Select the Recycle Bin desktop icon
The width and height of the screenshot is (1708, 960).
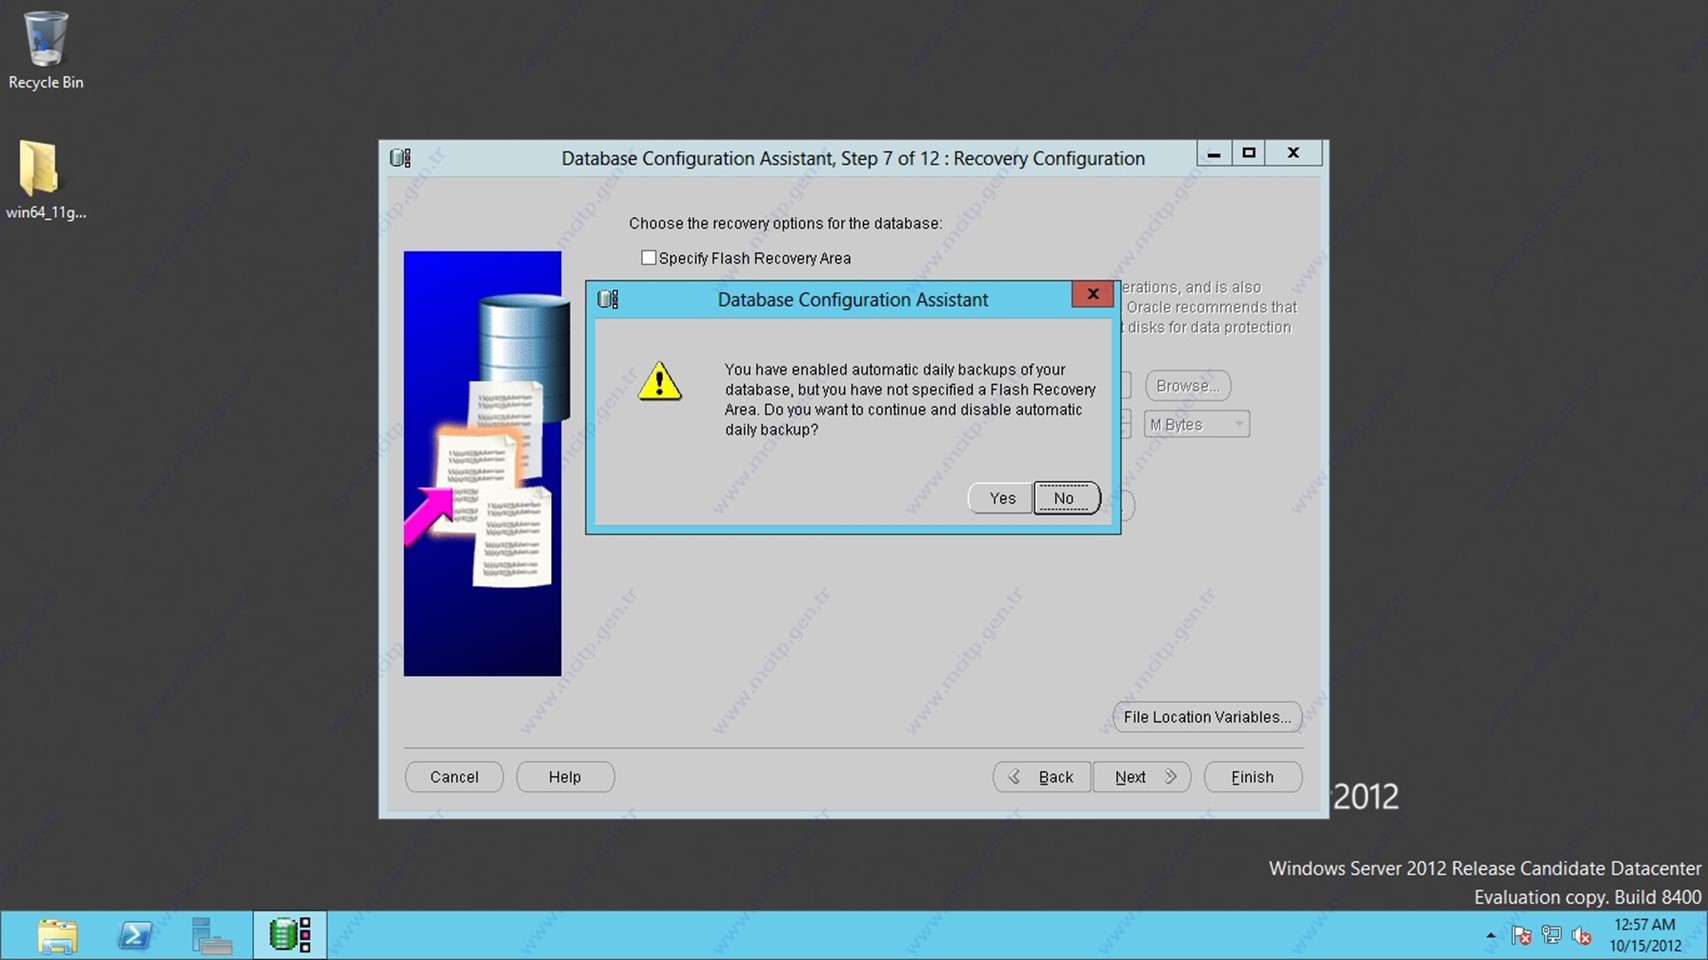[46, 50]
